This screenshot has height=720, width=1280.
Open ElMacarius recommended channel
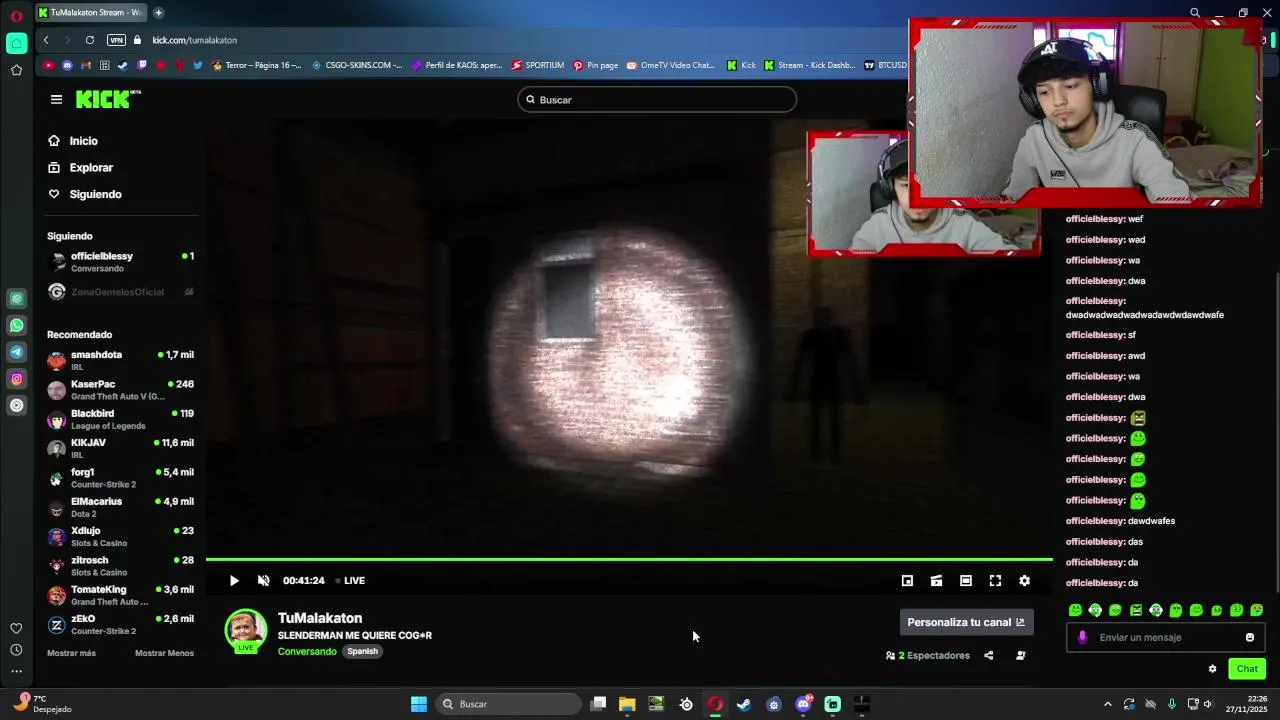point(120,507)
